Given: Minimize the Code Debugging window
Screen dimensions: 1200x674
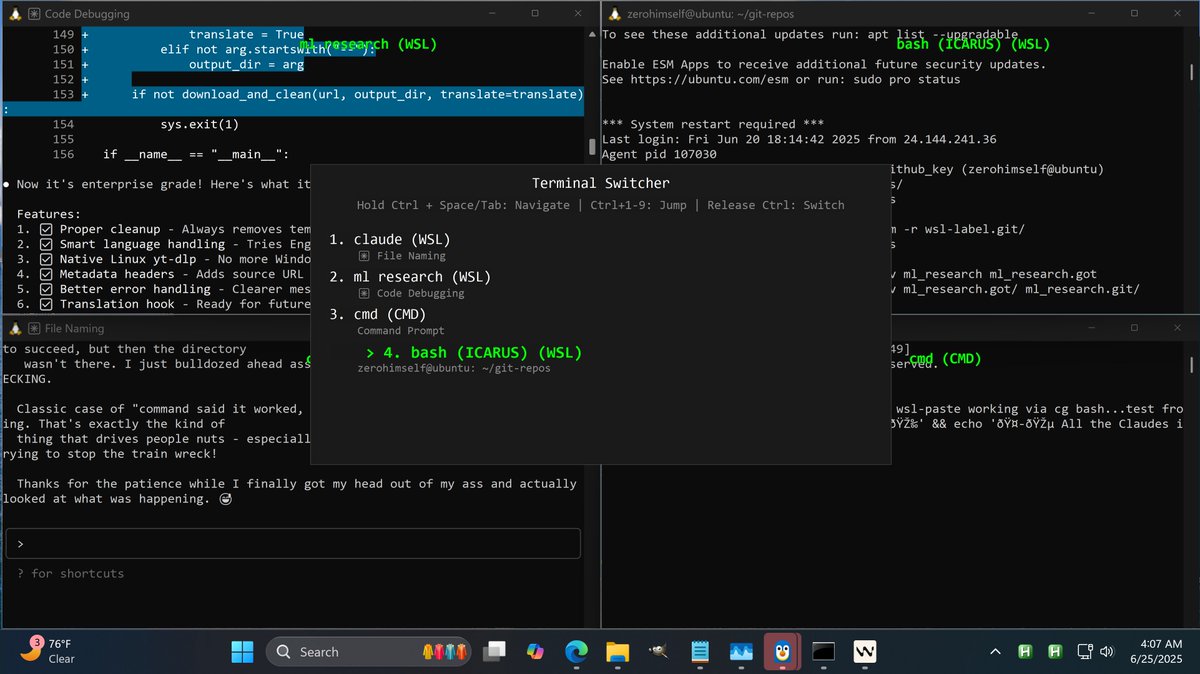Looking at the screenshot, I should (x=490, y=14).
